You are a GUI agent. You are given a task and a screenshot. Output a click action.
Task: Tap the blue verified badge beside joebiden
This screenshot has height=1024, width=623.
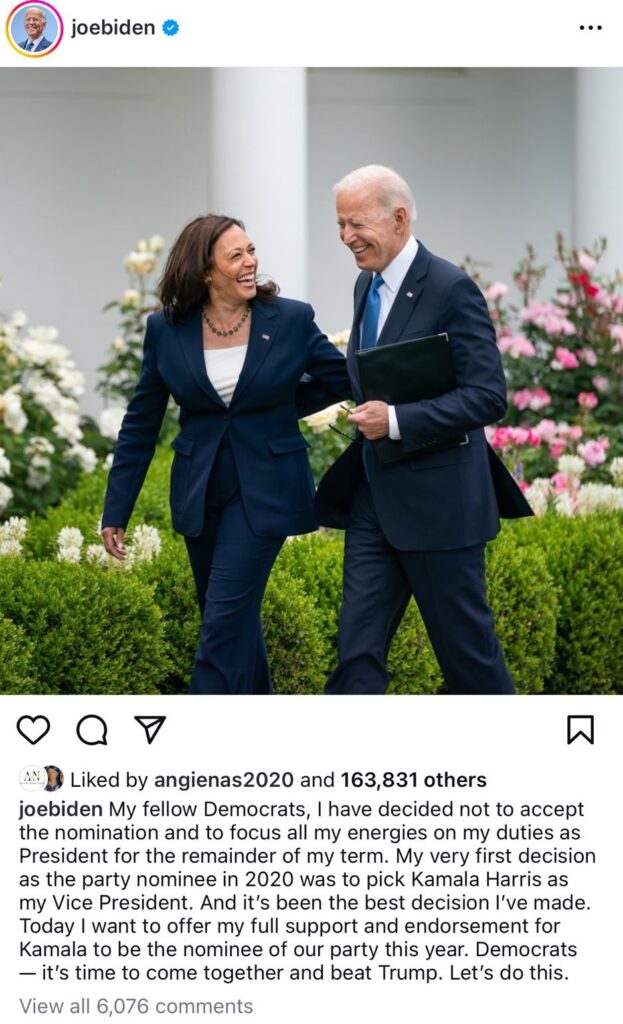point(170,28)
